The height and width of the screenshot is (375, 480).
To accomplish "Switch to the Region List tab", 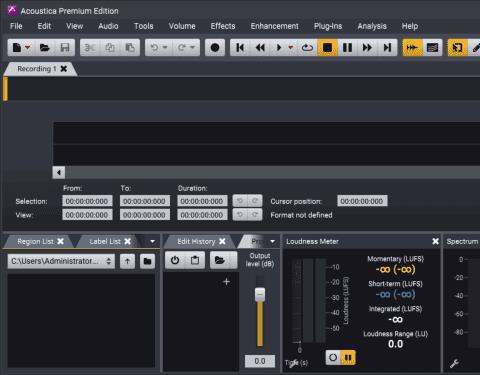I will (x=35, y=241).
